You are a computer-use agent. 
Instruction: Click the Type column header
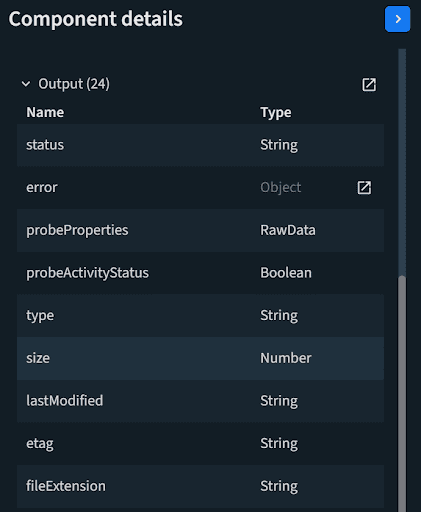pyautogui.click(x=276, y=113)
